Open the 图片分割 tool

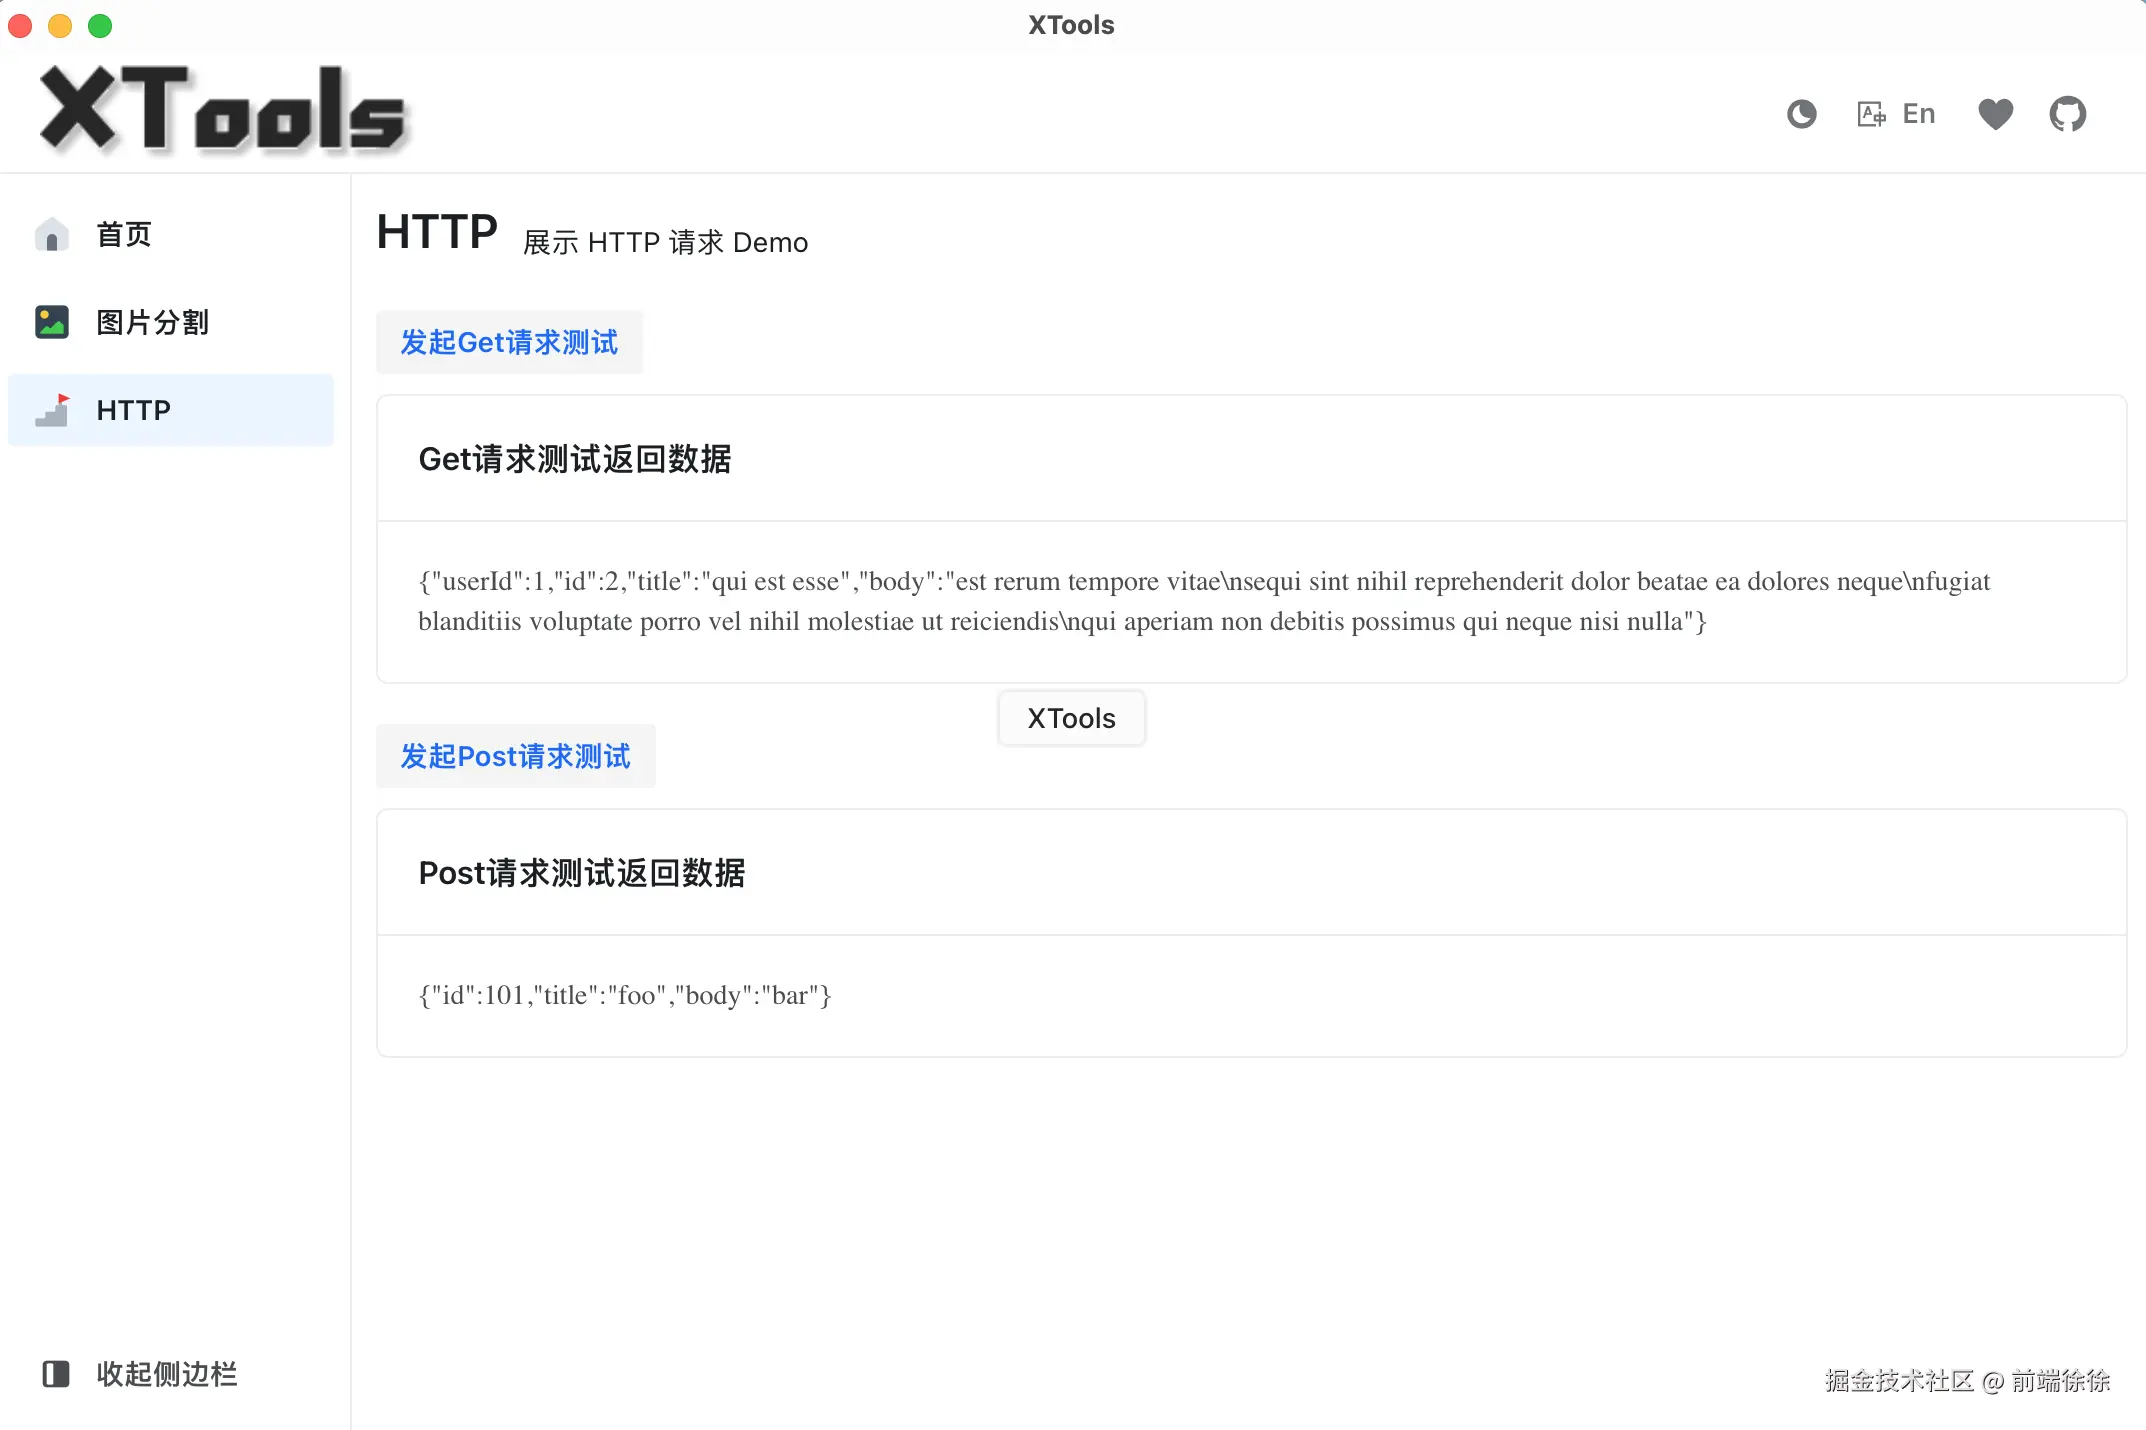[x=152, y=321]
